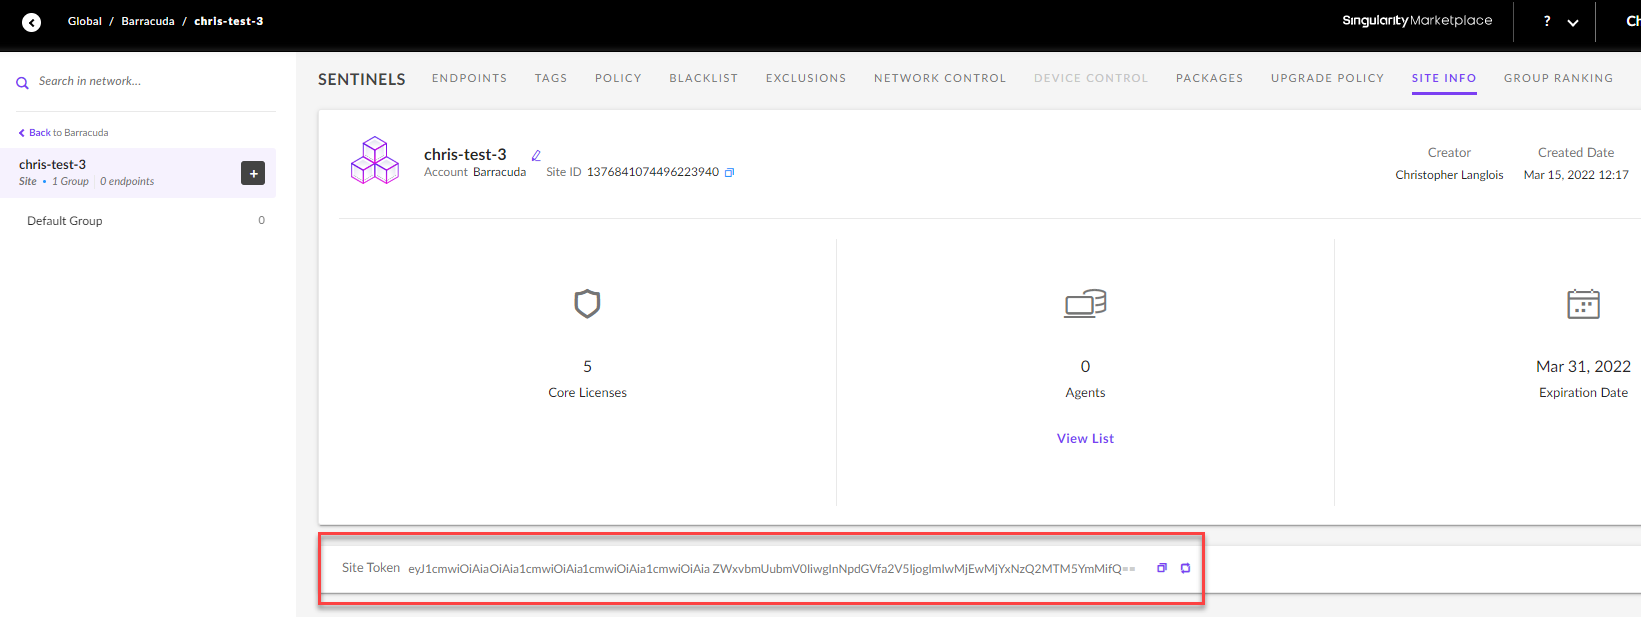Select Default Group in sidebar
The height and width of the screenshot is (617, 1641).
[x=65, y=221]
